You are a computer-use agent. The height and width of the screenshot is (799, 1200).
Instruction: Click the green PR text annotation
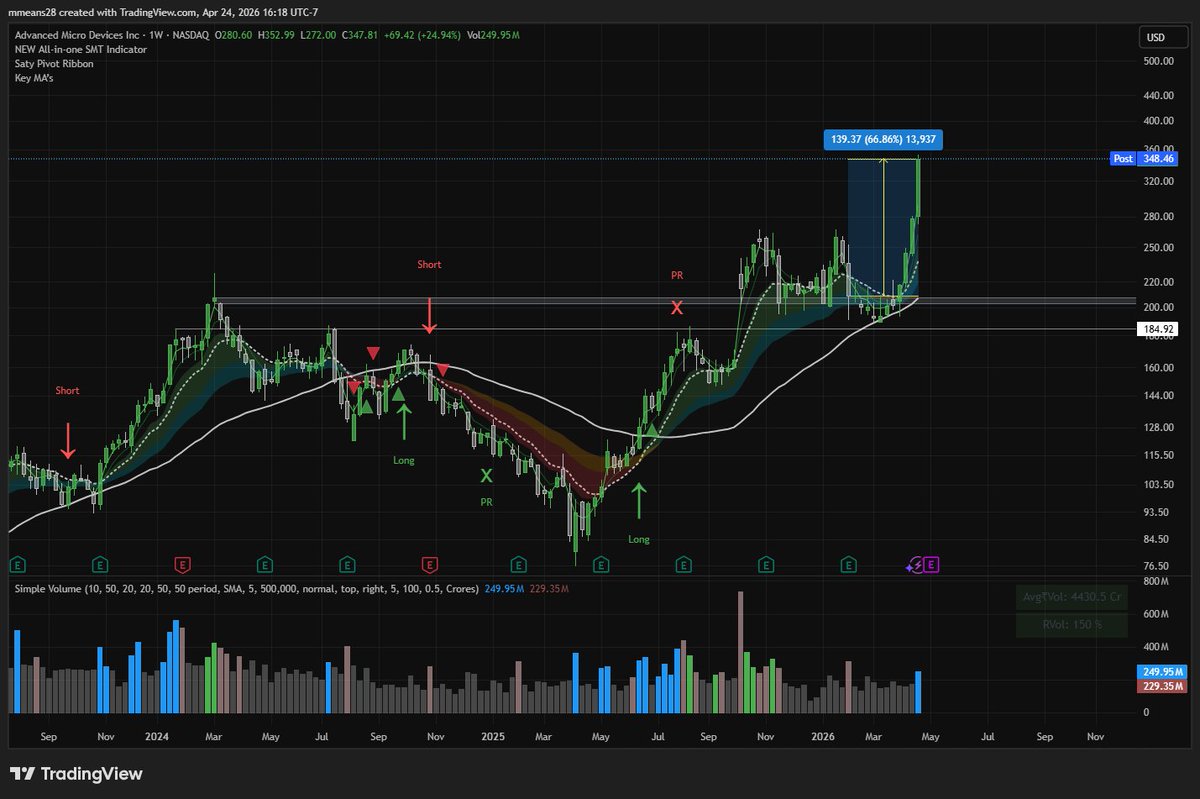pyautogui.click(x=486, y=500)
